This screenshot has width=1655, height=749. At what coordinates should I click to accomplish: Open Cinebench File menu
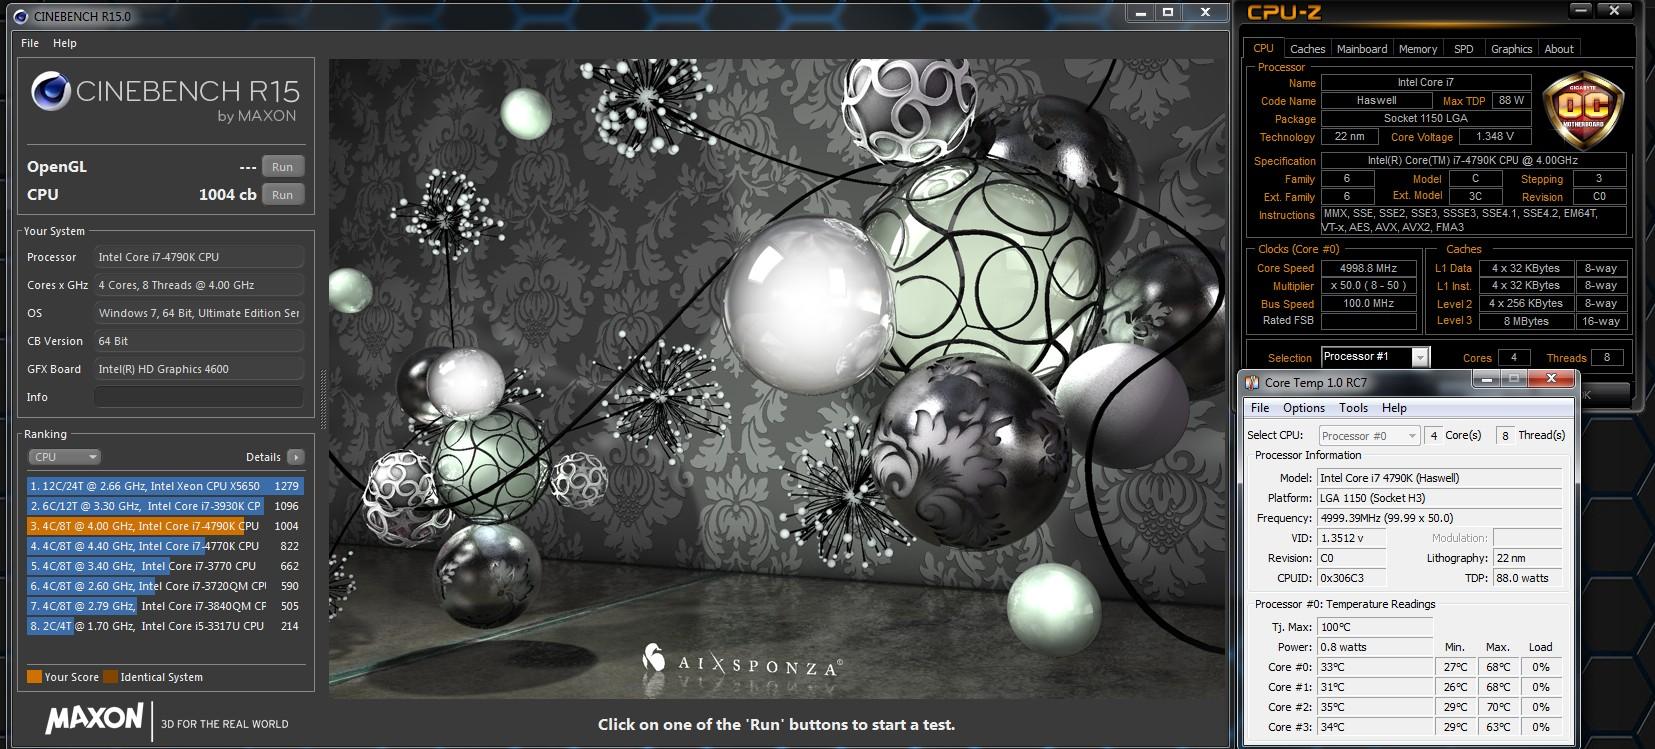pyautogui.click(x=30, y=43)
